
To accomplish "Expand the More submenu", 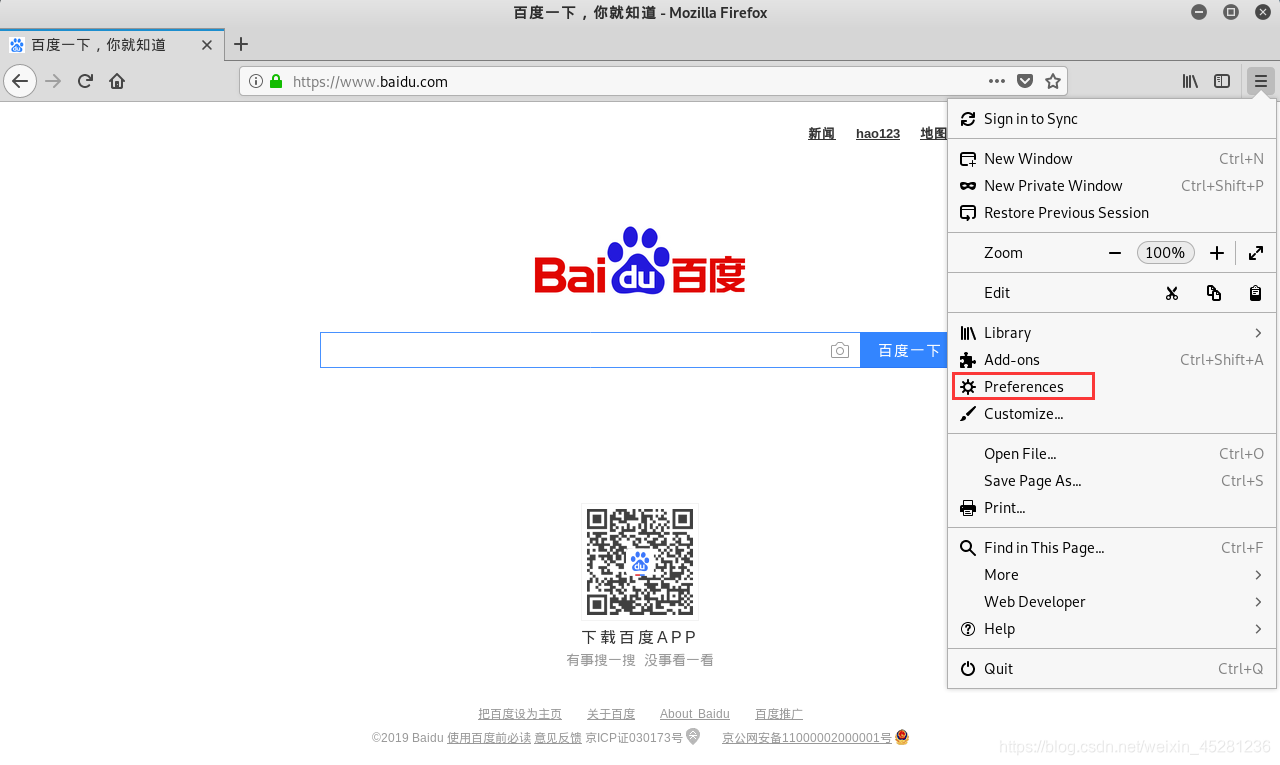I will tap(1112, 575).
